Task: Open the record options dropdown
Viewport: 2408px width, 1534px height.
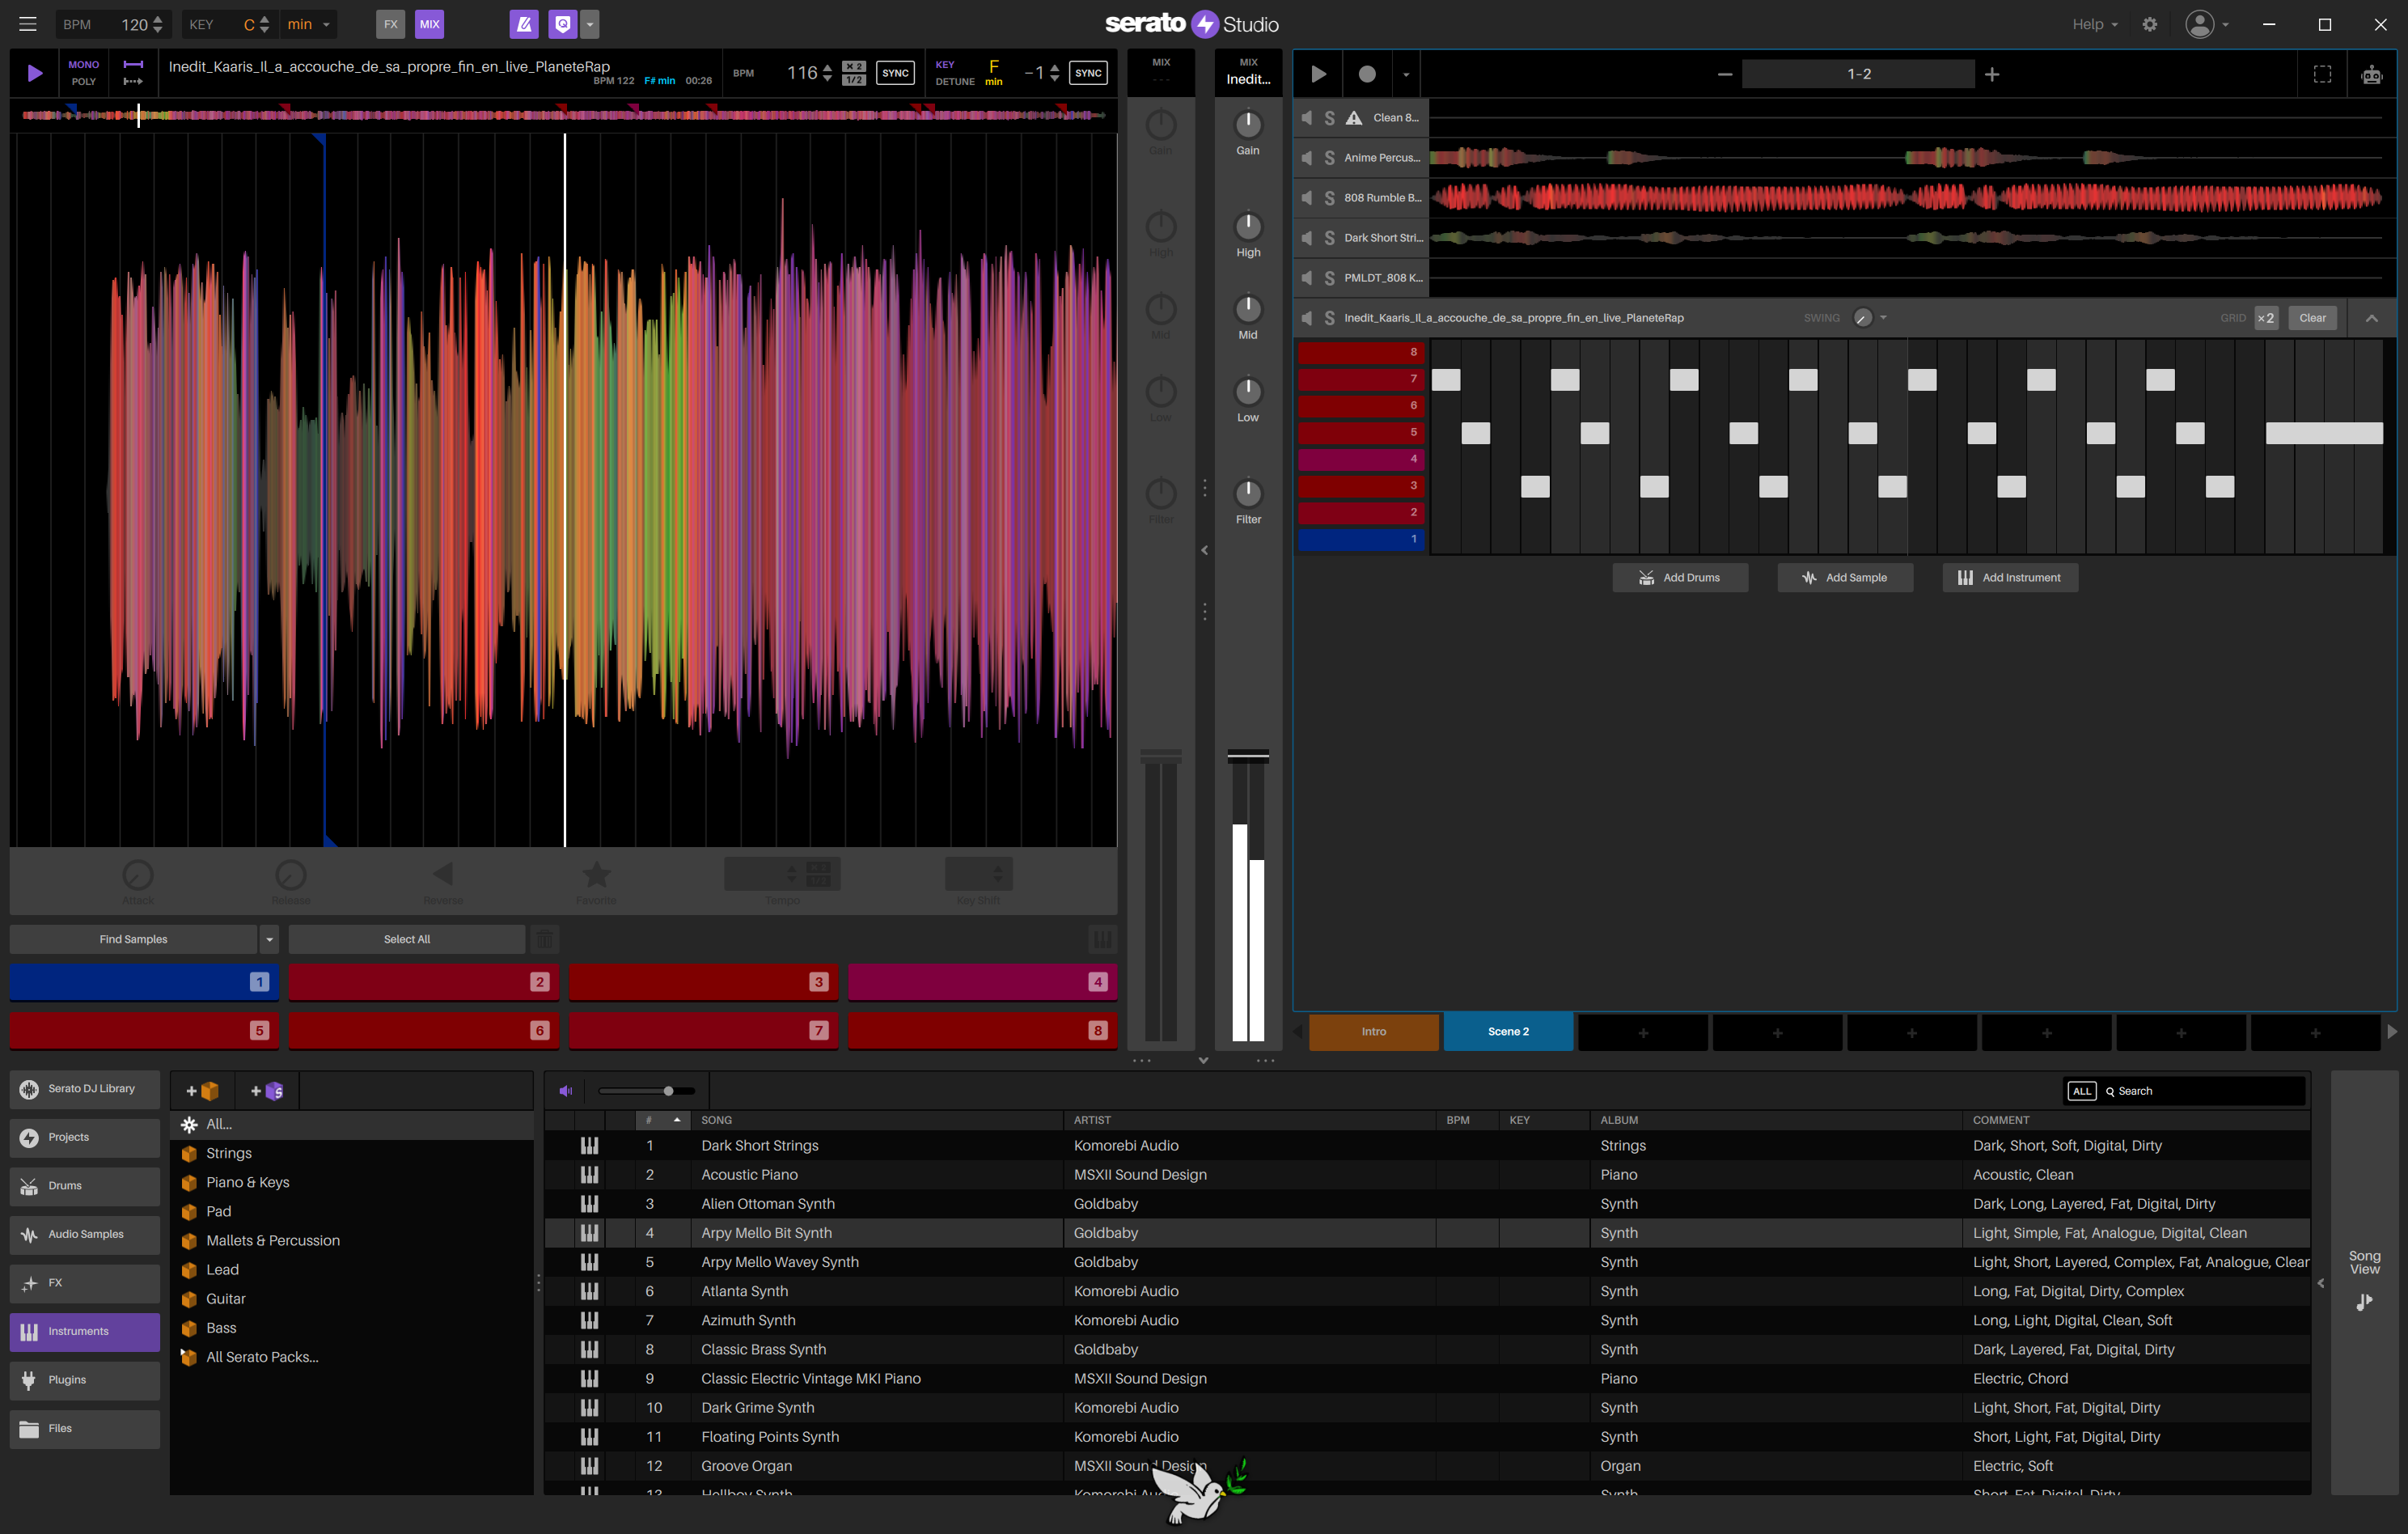Action: (x=1406, y=74)
